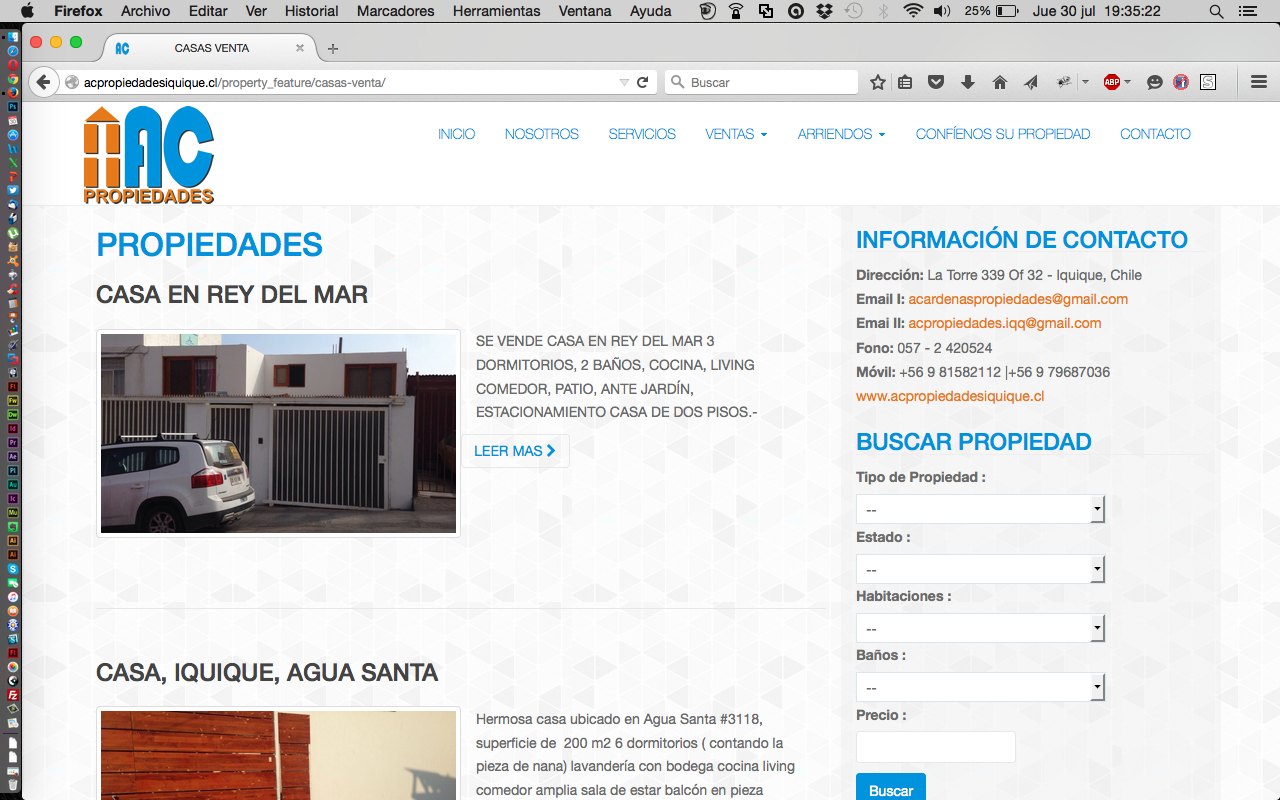Reload the page with the refresh icon

[x=642, y=82]
